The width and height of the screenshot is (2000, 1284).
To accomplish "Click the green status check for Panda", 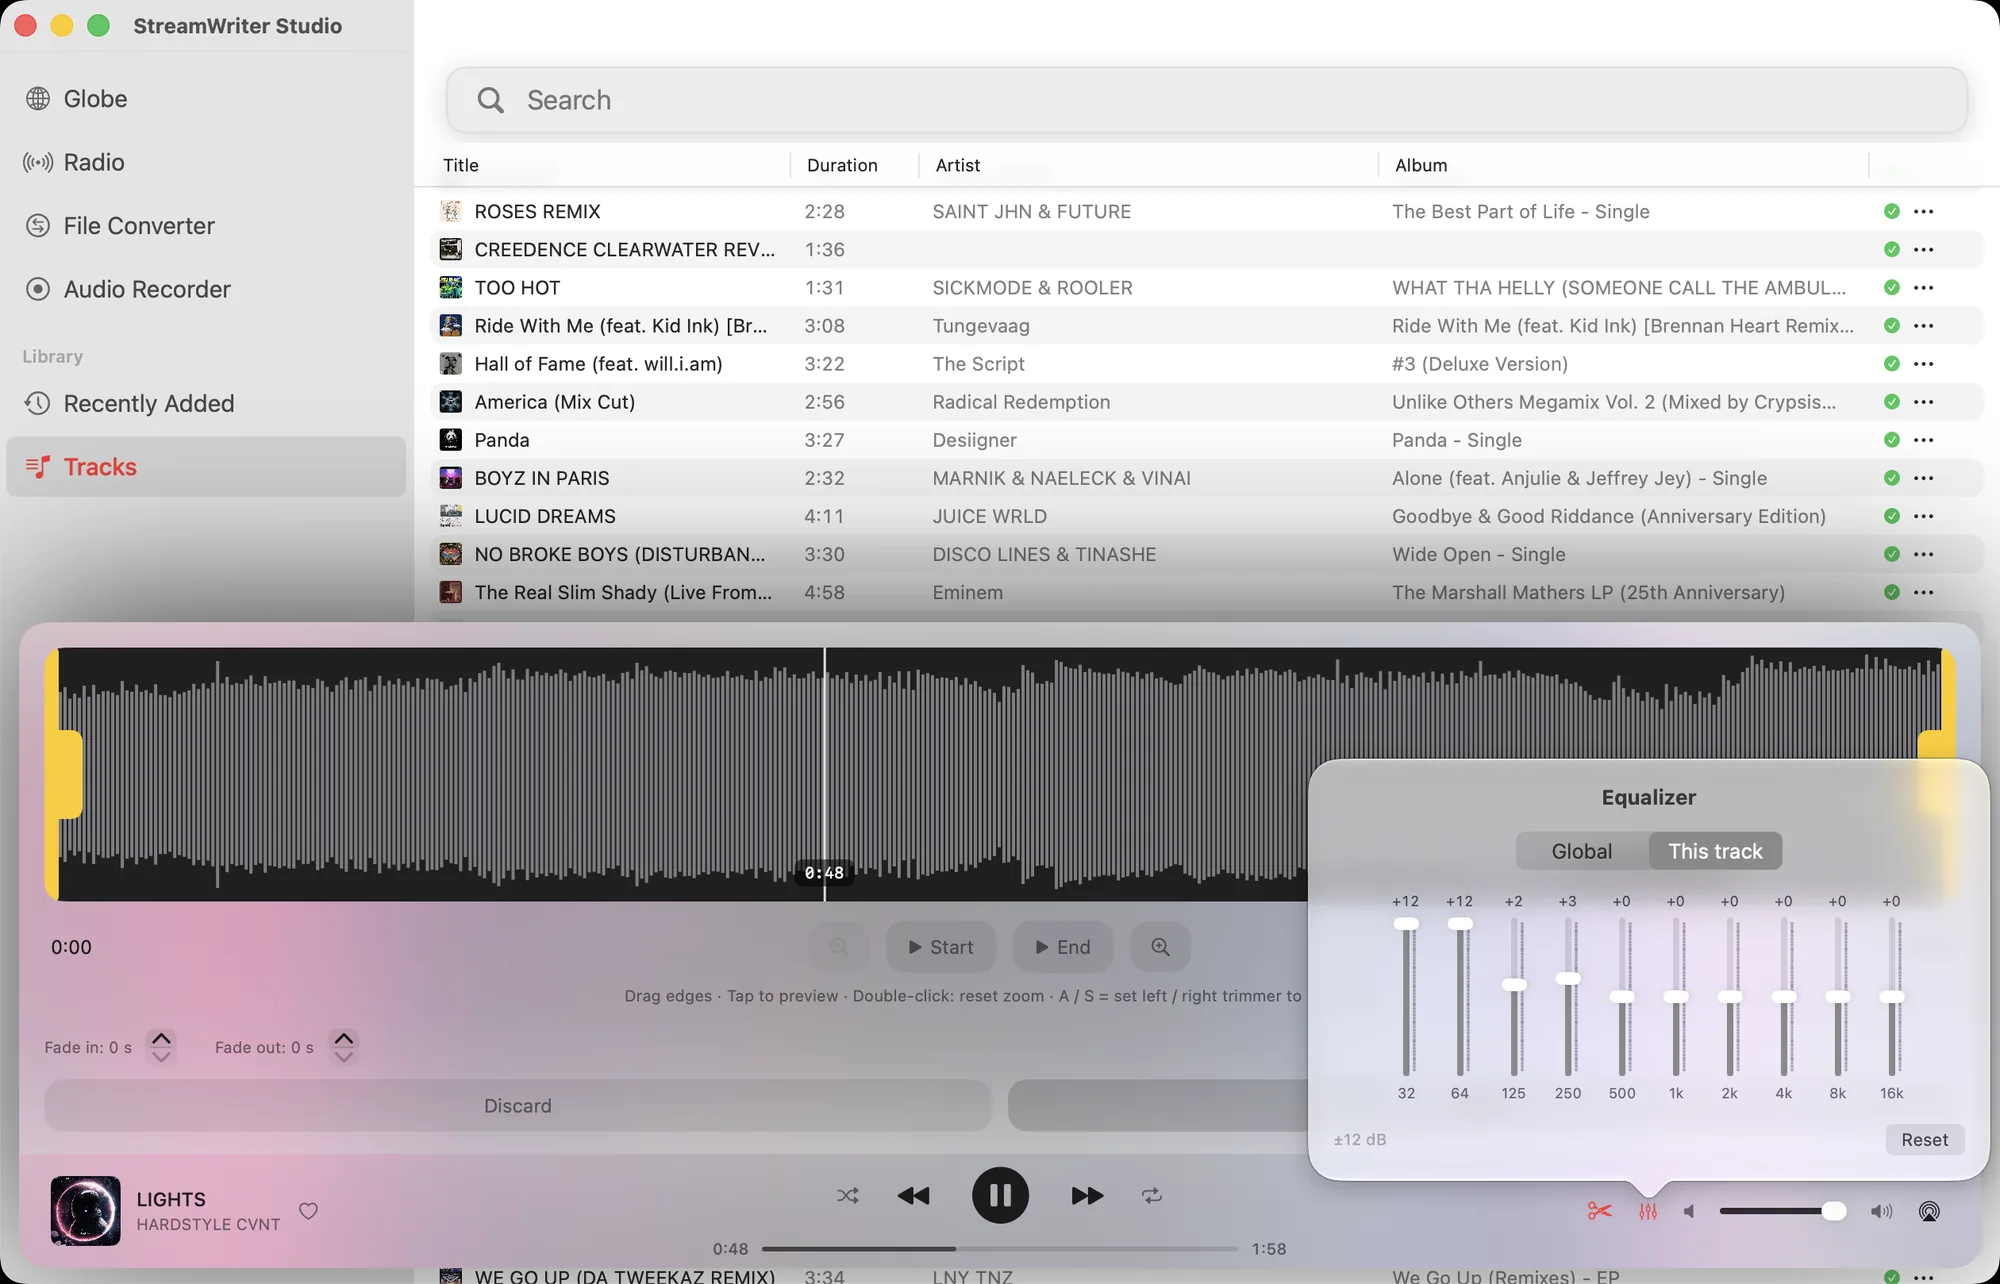I will pos(1891,440).
